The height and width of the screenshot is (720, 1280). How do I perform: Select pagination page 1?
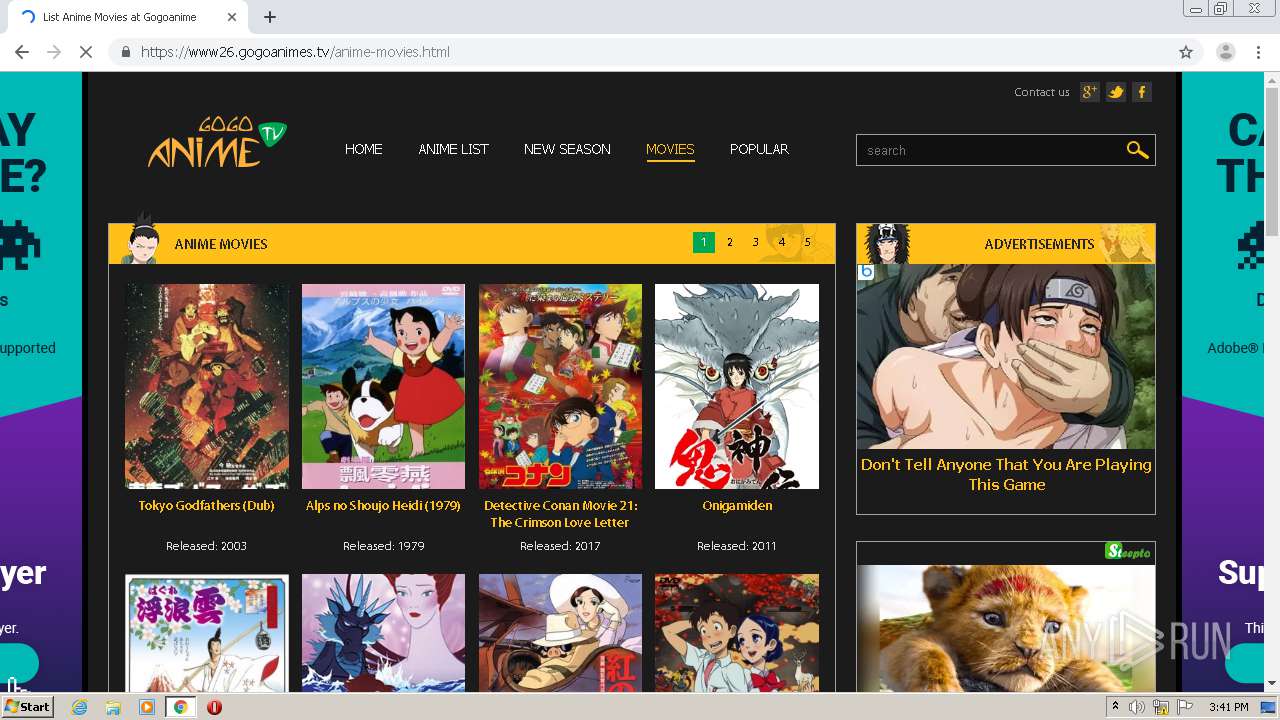click(704, 242)
